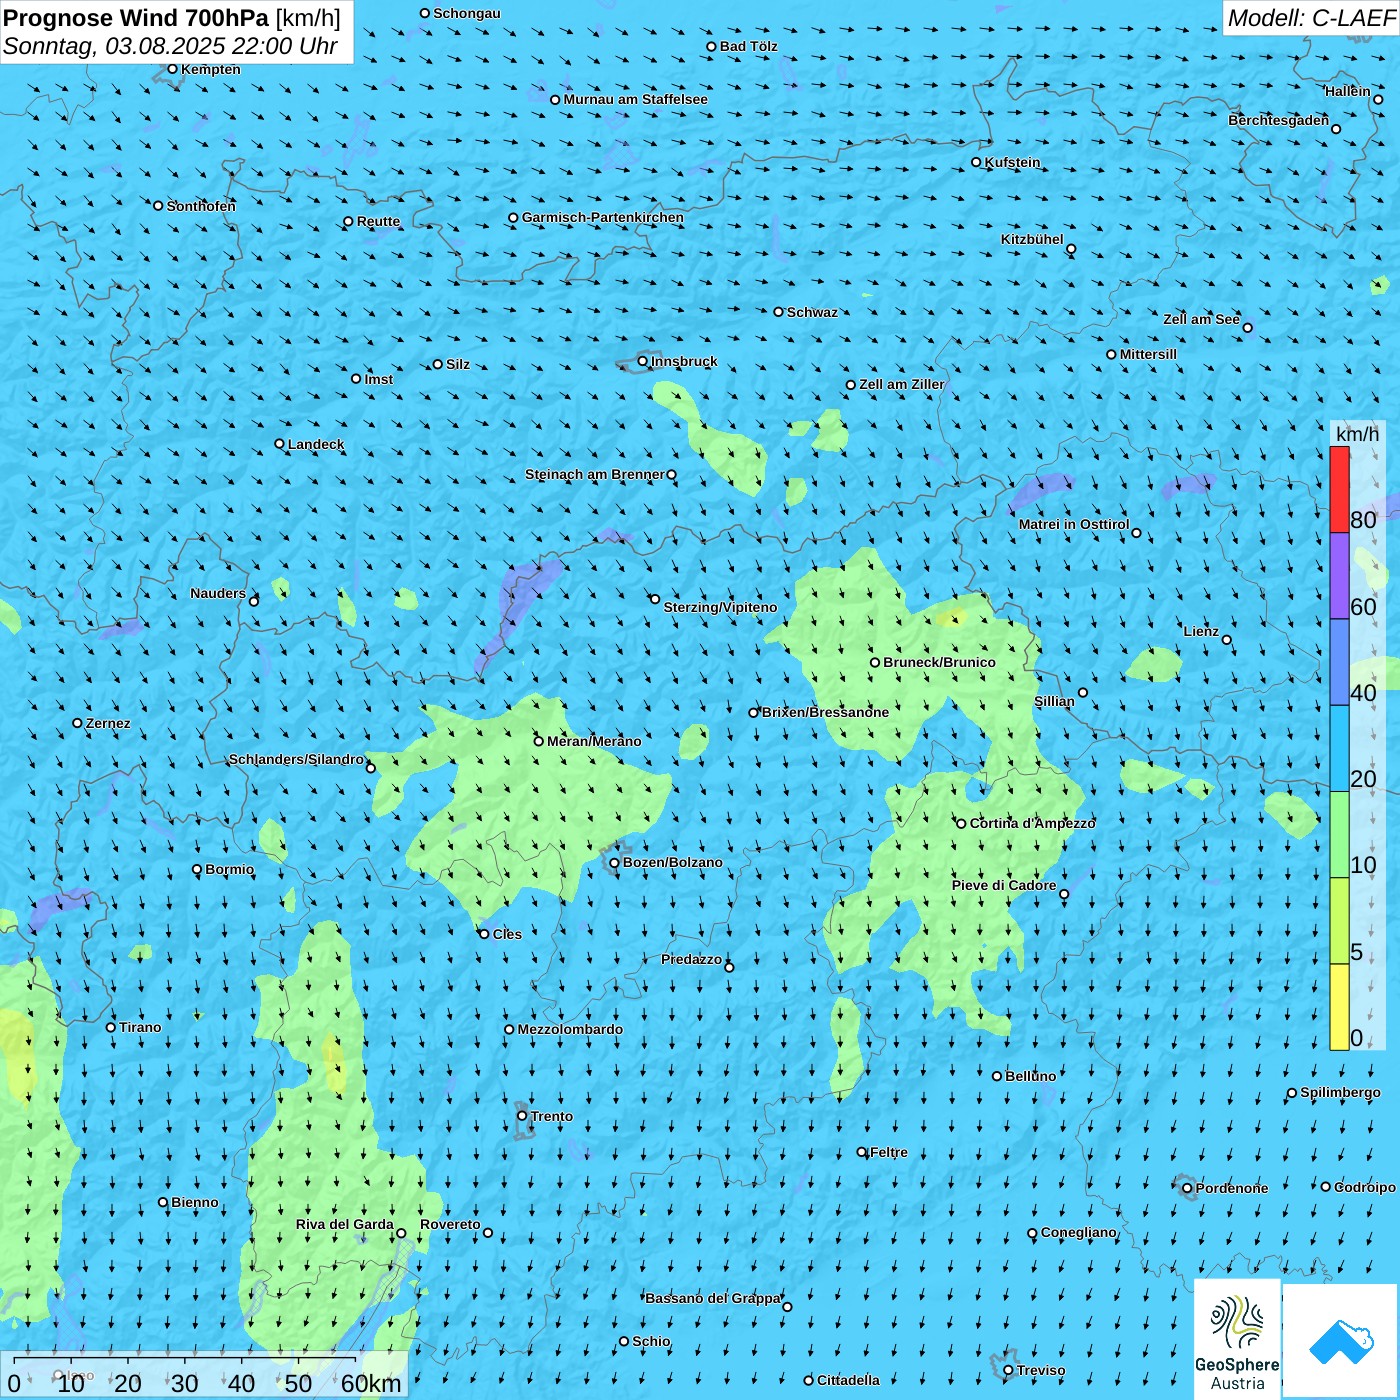This screenshot has height=1400, width=1400.
Task: Choose the lime 5–10 km/h legend swatch
Action: coord(1339,921)
